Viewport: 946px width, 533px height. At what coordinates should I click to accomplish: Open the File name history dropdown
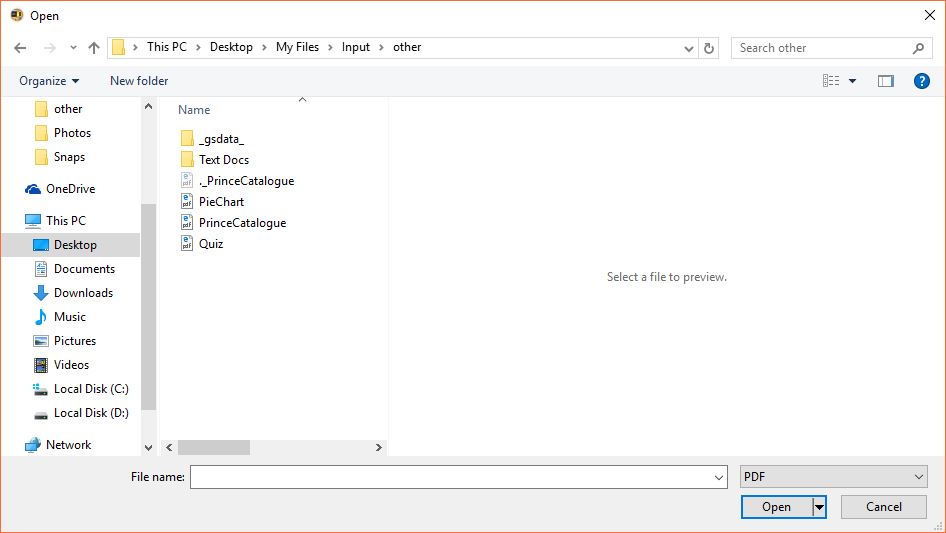pos(719,477)
